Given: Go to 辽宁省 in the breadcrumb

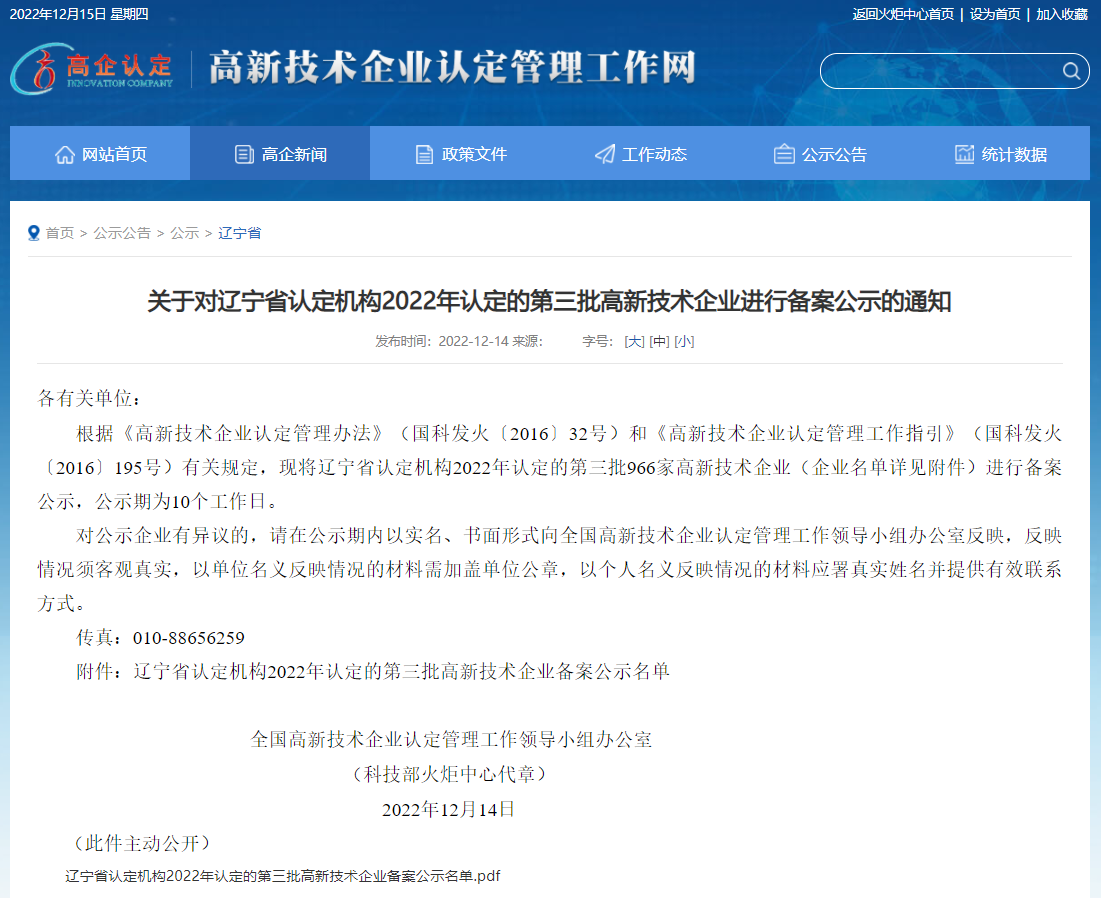Looking at the screenshot, I should click(x=239, y=233).
